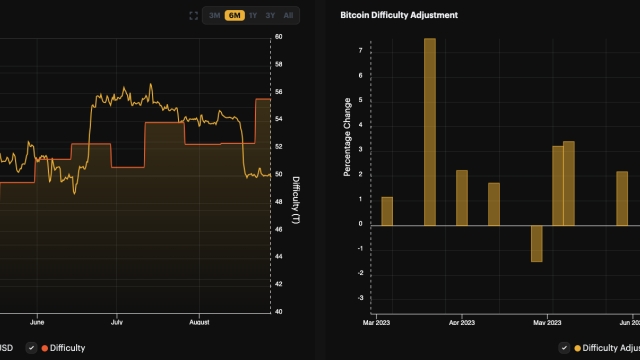Click the 60 value on difficulty axis
Screen dimensions: 640x360
tap(278, 37)
